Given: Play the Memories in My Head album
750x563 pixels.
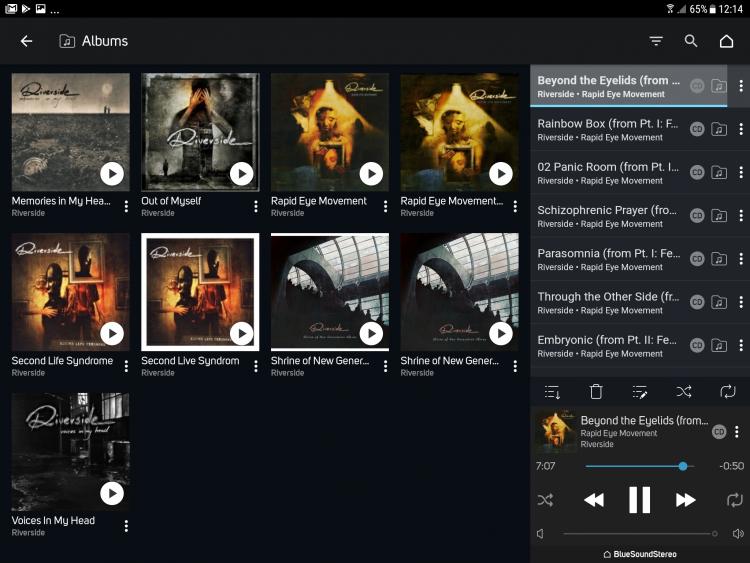Looking at the screenshot, I should pyautogui.click(x=112, y=174).
